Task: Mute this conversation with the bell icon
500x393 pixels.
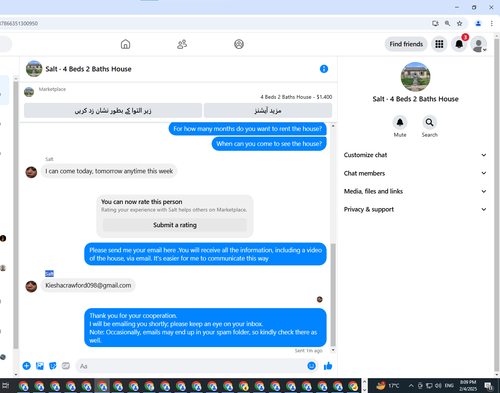Action: tap(400, 123)
